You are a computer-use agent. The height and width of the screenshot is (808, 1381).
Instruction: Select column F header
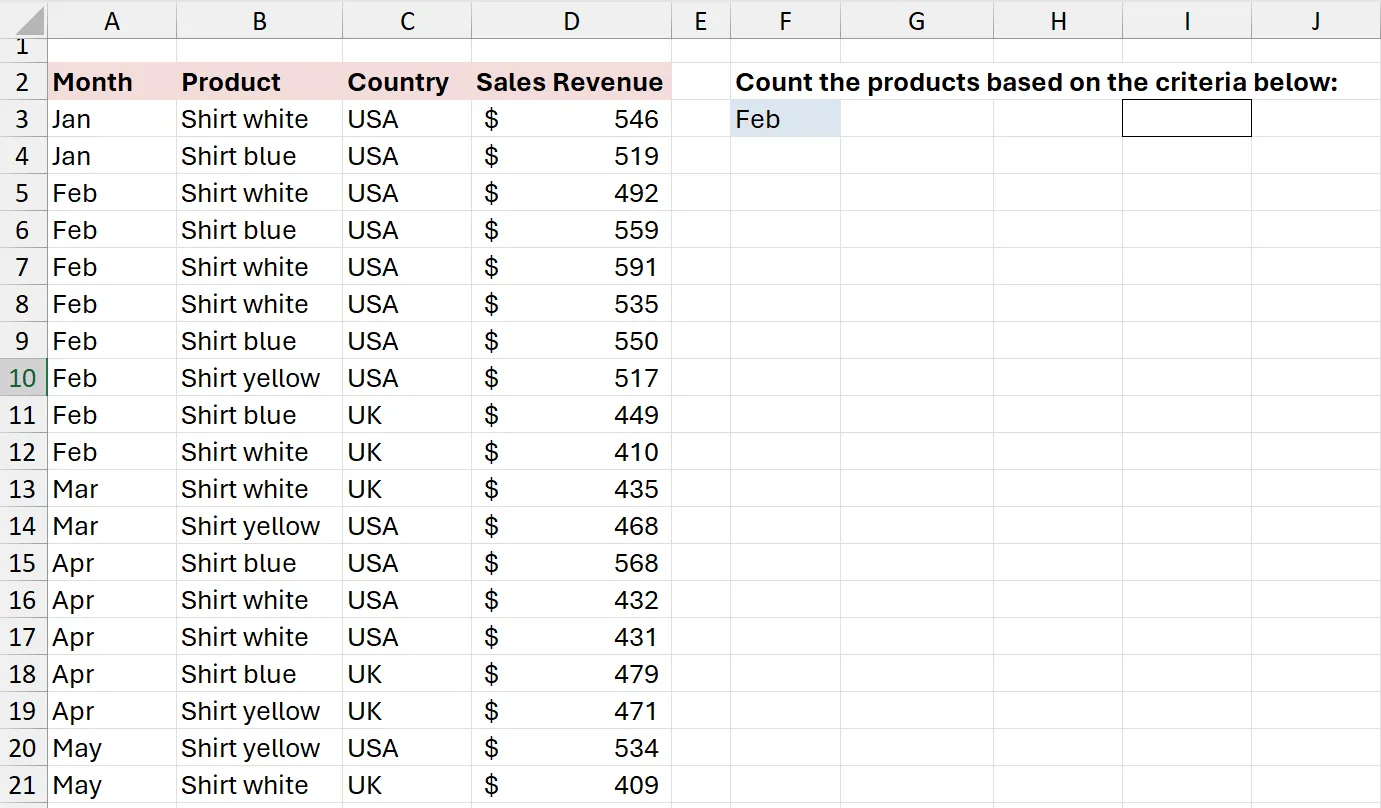click(785, 21)
